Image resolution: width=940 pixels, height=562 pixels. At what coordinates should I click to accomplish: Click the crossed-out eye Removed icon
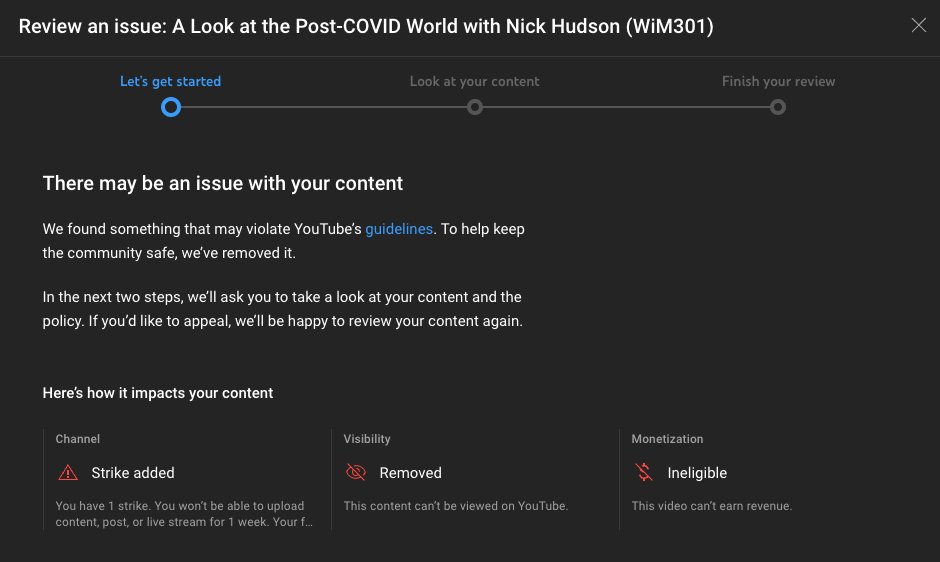click(355, 472)
